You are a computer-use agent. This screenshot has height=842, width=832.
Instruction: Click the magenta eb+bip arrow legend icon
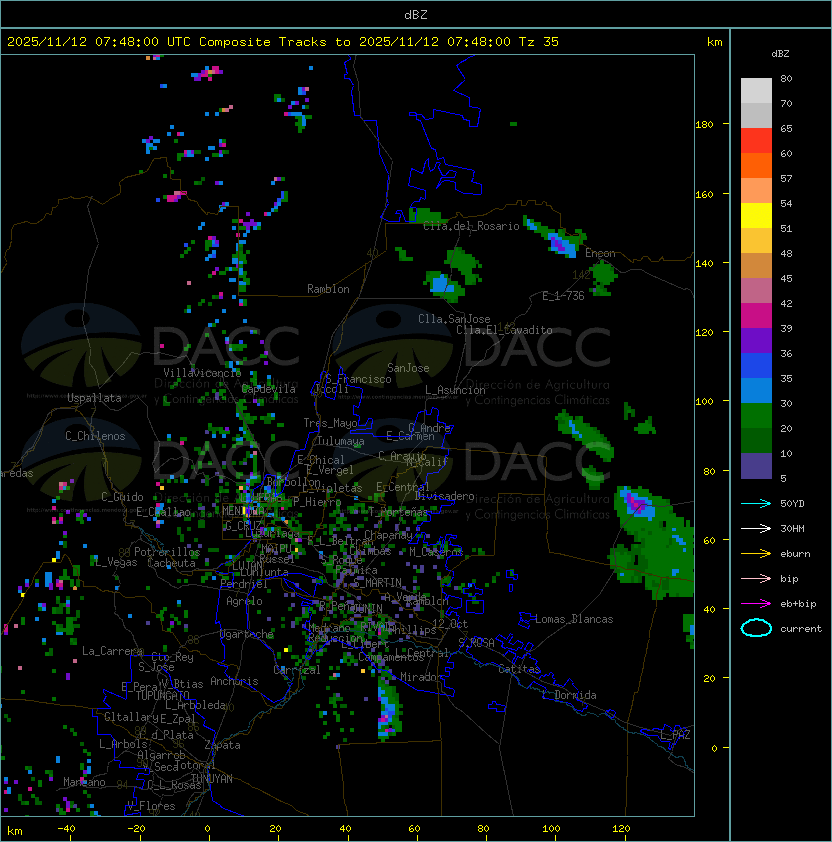(x=756, y=604)
